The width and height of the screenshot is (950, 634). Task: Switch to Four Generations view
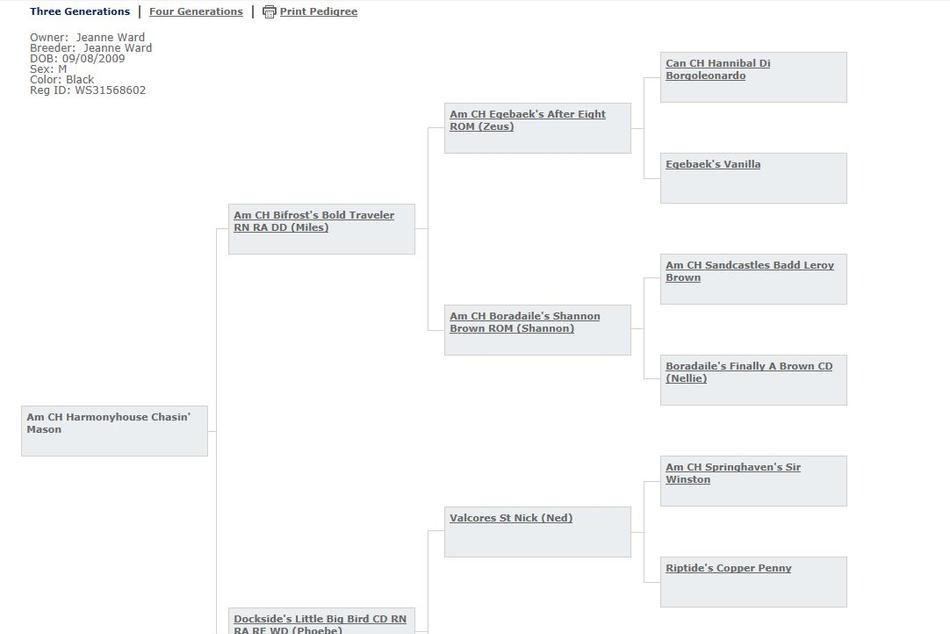(x=196, y=12)
